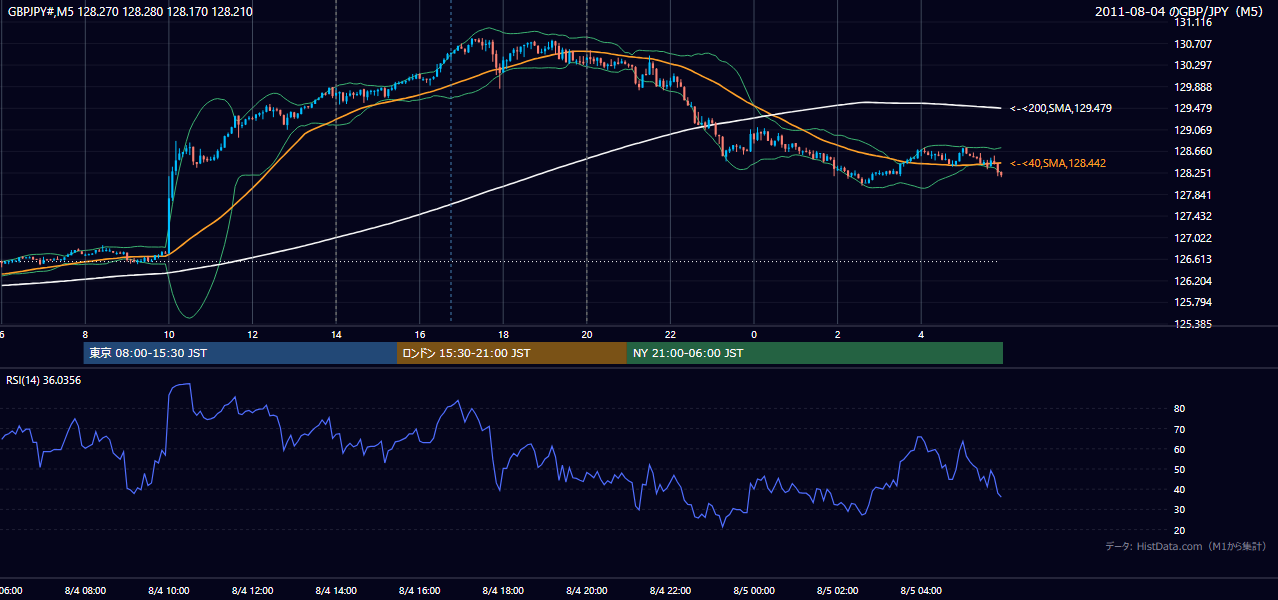
Task: Click price axis value 129.069
Action: pos(1193,130)
